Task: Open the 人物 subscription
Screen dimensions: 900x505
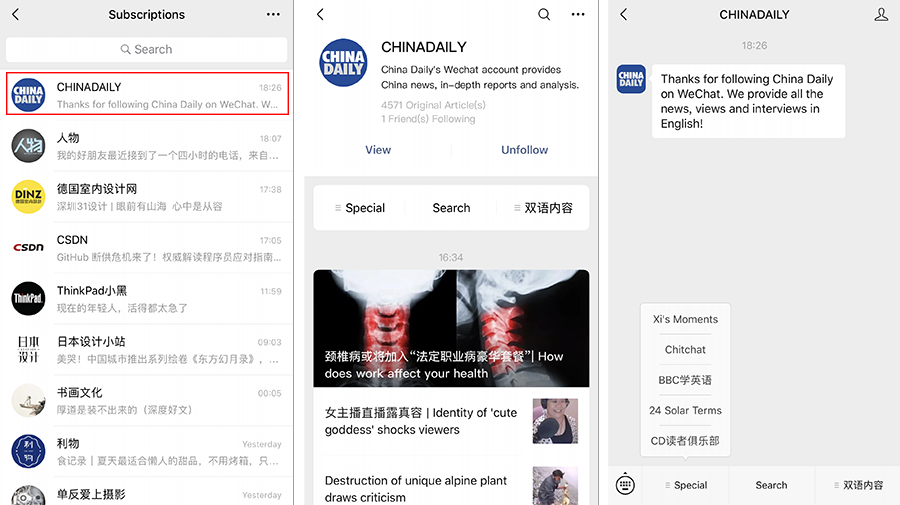Action: (x=147, y=146)
